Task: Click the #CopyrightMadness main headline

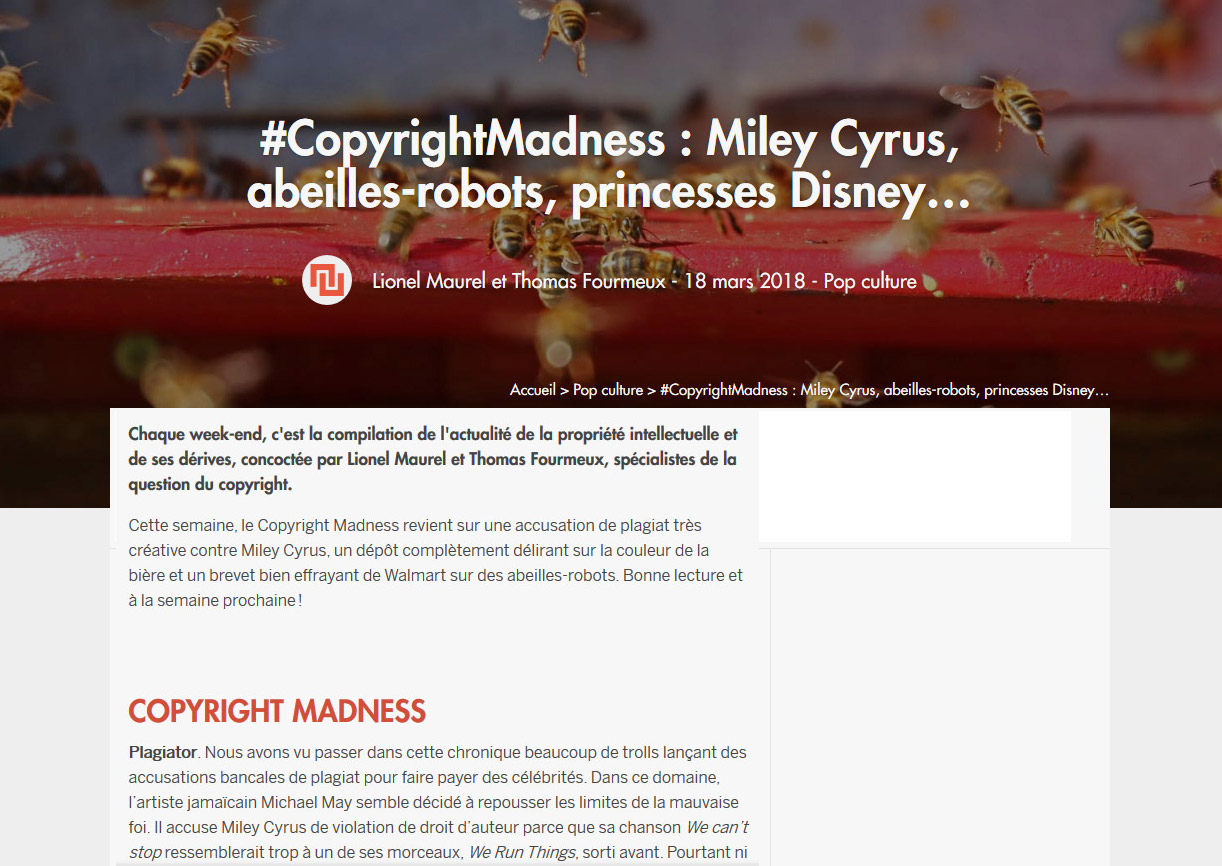Action: (x=610, y=167)
